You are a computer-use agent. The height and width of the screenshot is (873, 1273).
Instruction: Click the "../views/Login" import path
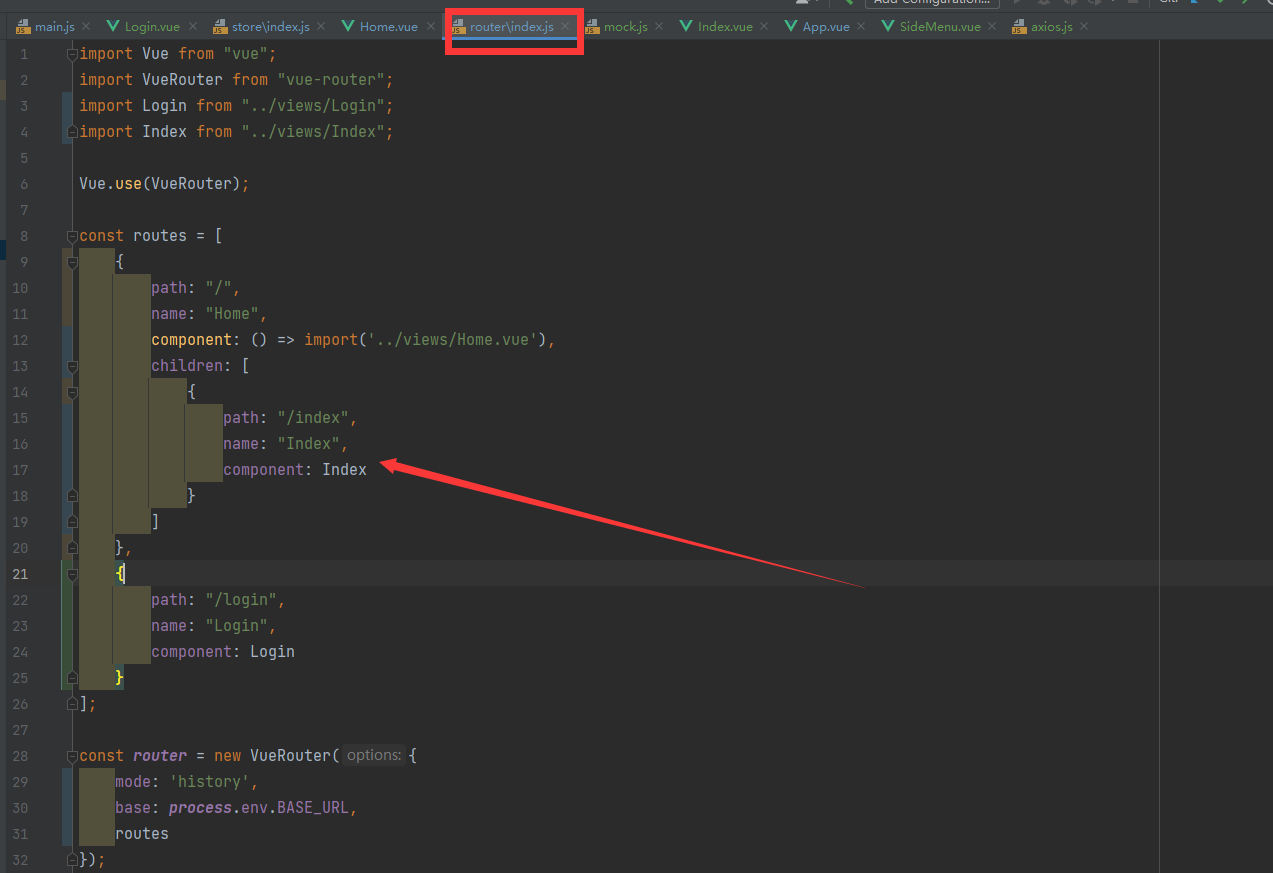tap(313, 106)
